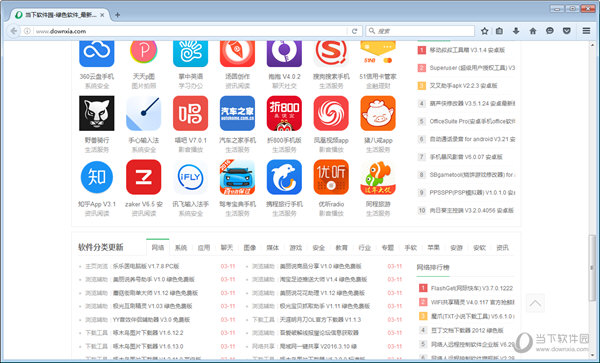Open the WiFi共享精灵 V4.0.117 ranking link
Screen dimensions: 600x363
[472, 302]
